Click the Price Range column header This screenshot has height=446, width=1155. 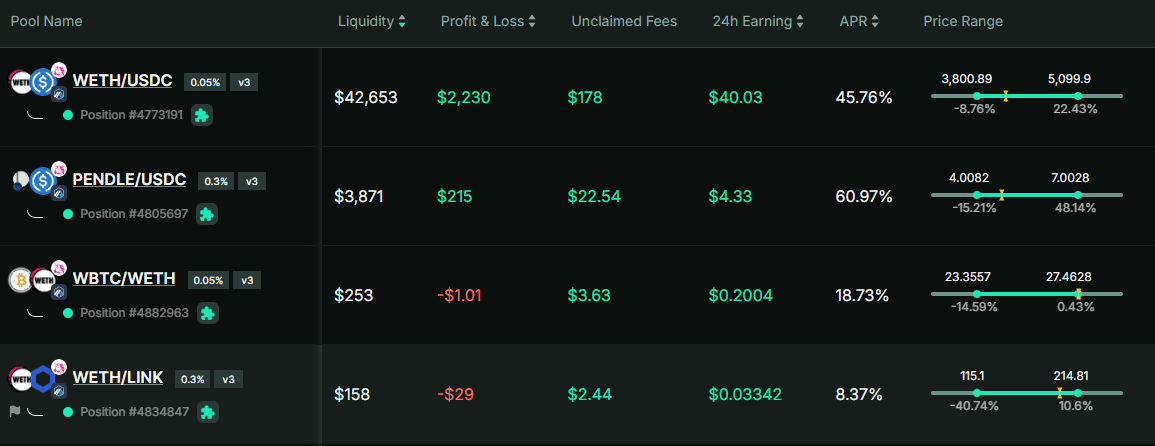tap(962, 21)
